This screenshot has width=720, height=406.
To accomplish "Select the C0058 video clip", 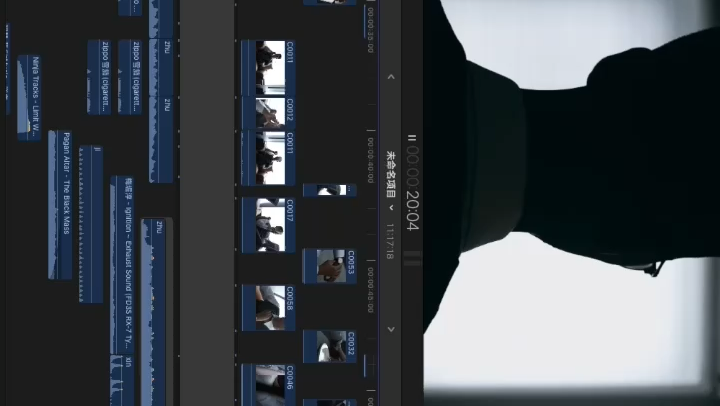I will tap(268, 308).
